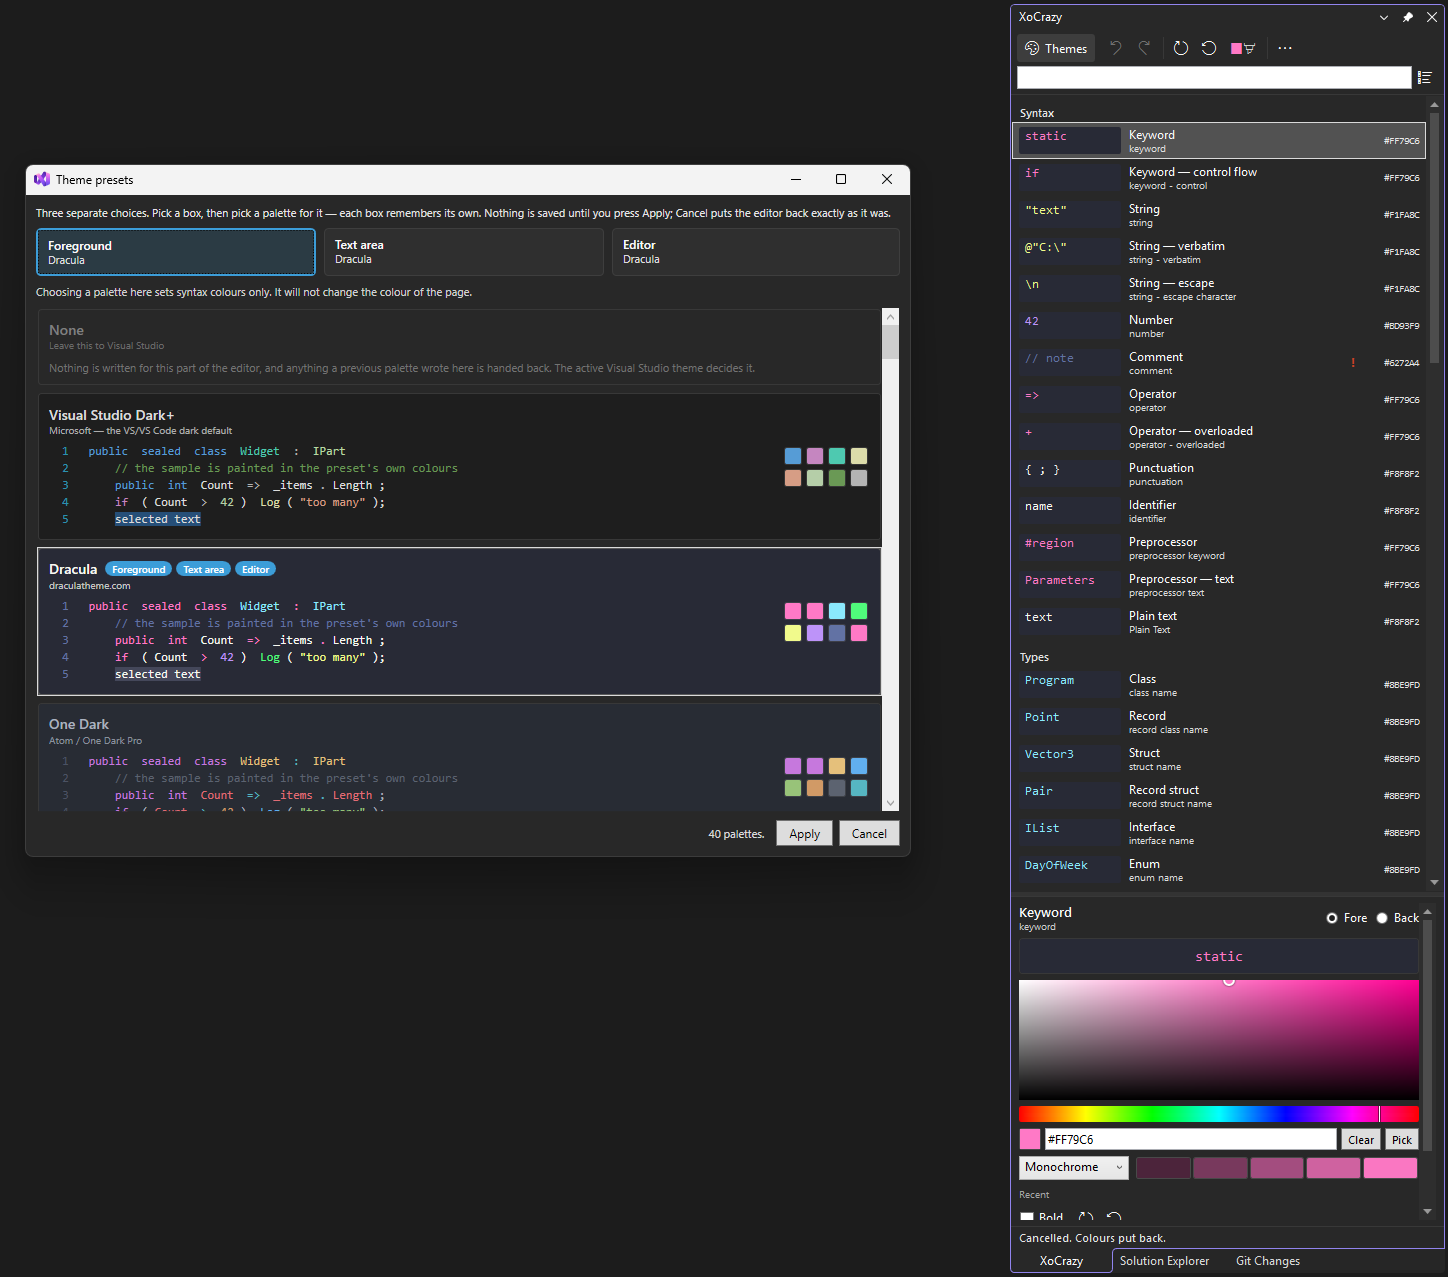This screenshot has width=1448, height=1277.
Task: Click the up arrow of the Syntax list scrollbar
Action: pyautogui.click(x=1435, y=105)
